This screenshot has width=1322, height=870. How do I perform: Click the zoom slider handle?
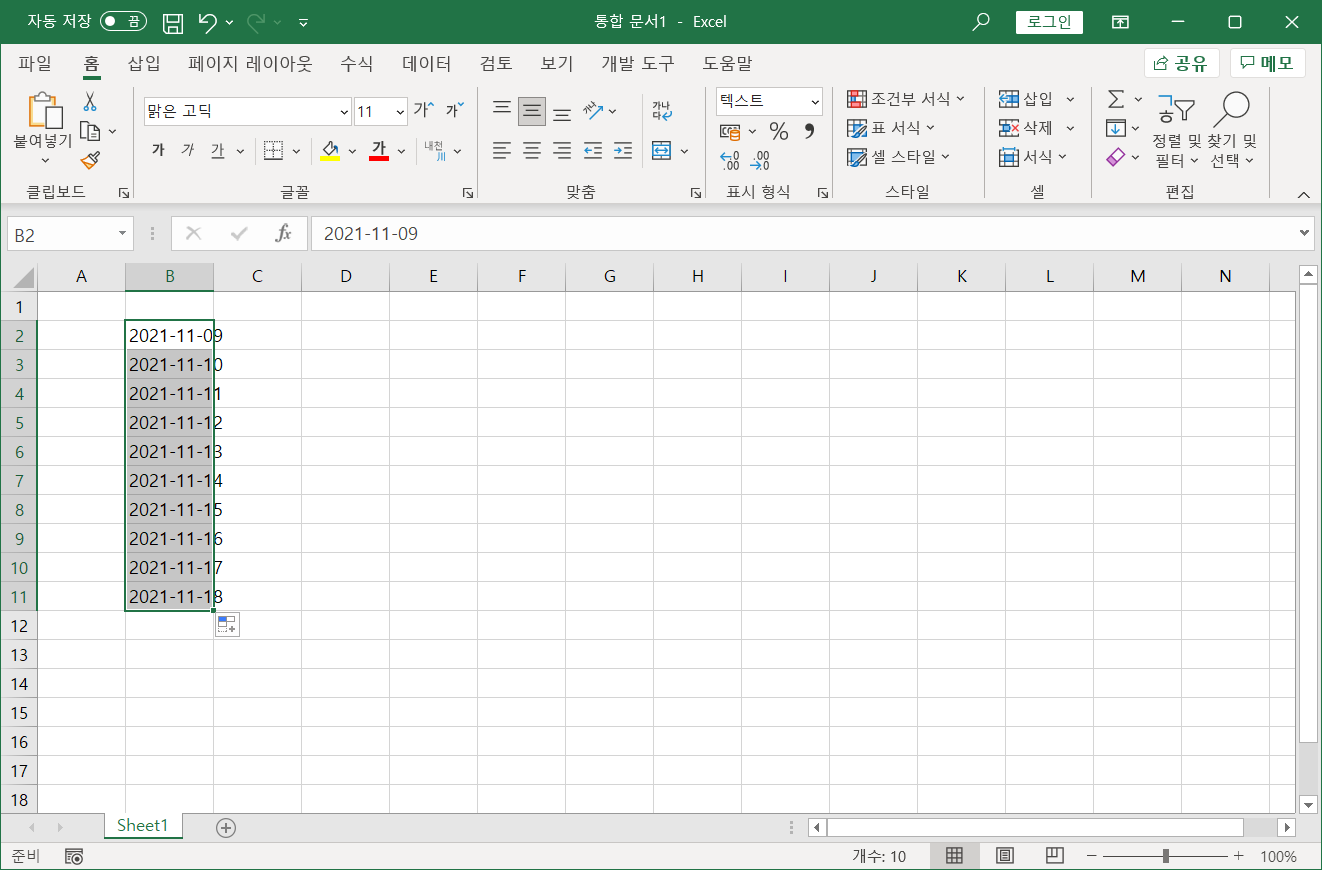click(1166, 856)
